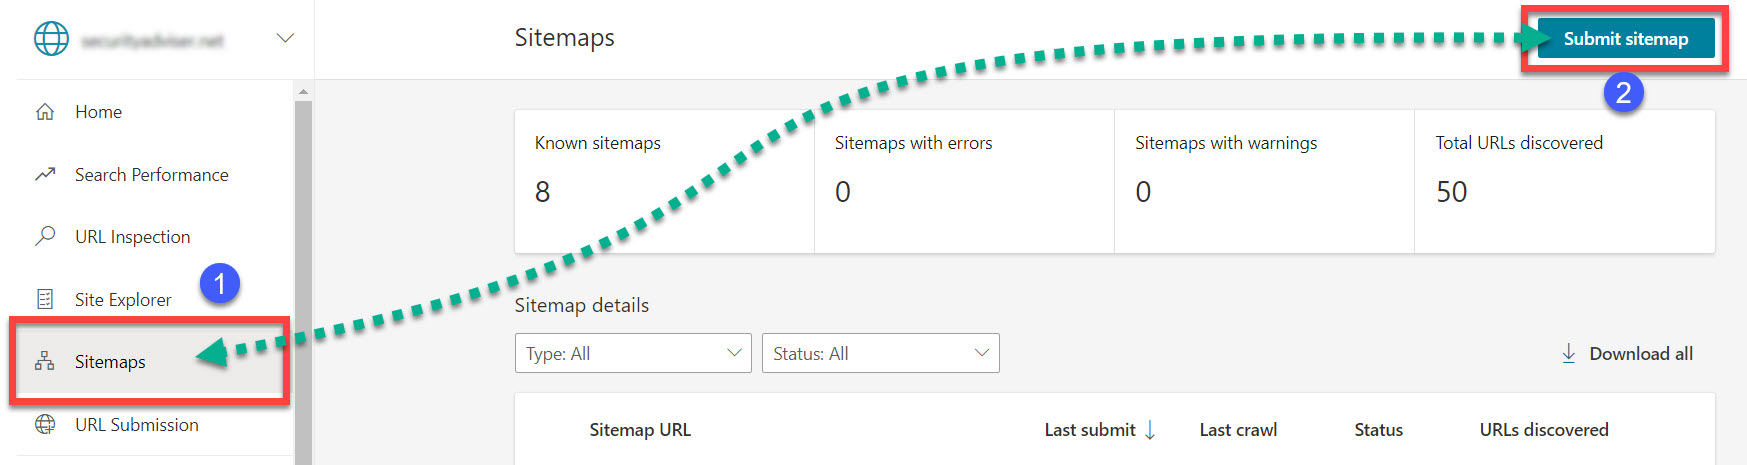Sort by the Last submit column

click(1090, 430)
